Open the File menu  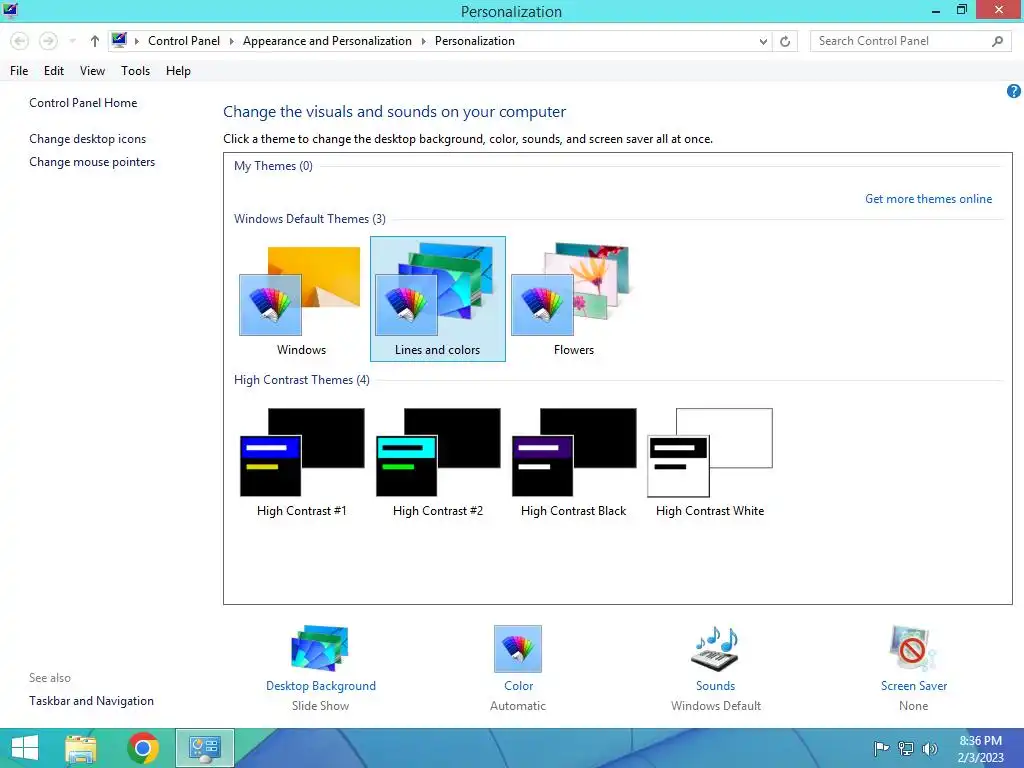pyautogui.click(x=19, y=71)
